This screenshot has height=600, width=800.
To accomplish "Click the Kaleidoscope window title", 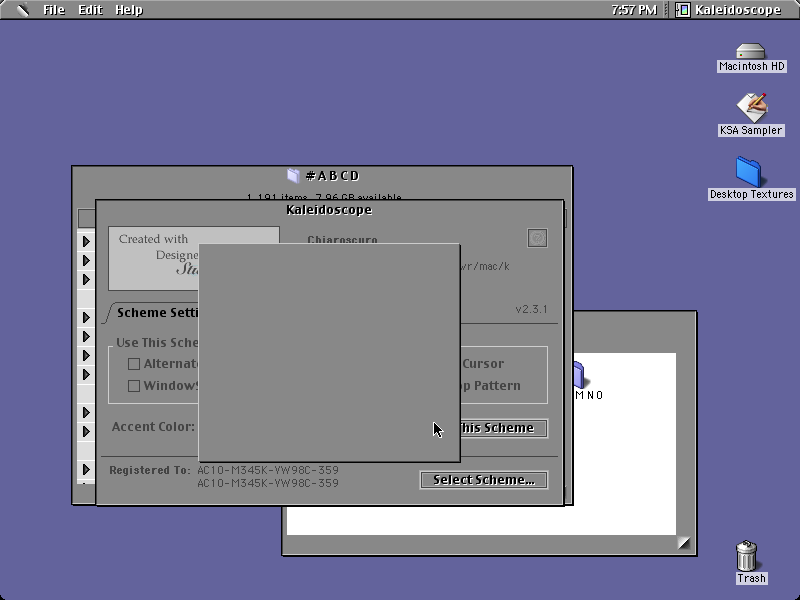I will click(329, 210).
